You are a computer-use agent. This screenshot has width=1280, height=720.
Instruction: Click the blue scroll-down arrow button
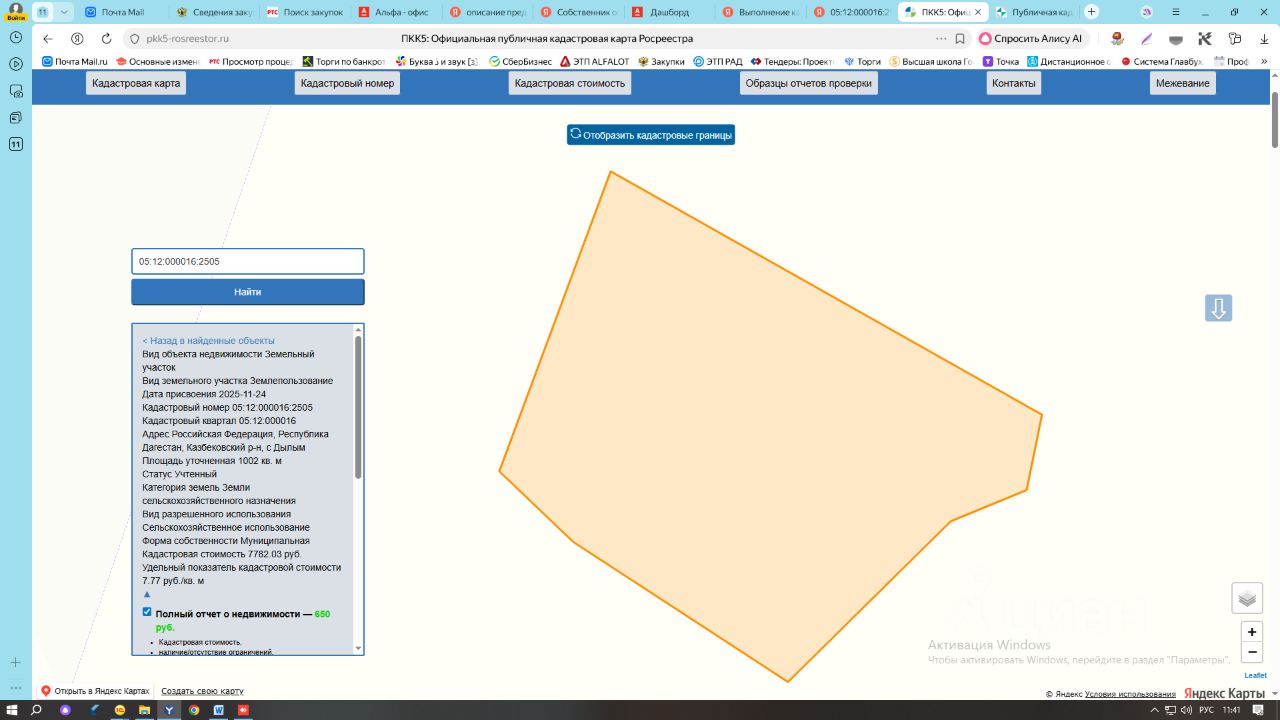[x=1218, y=308]
